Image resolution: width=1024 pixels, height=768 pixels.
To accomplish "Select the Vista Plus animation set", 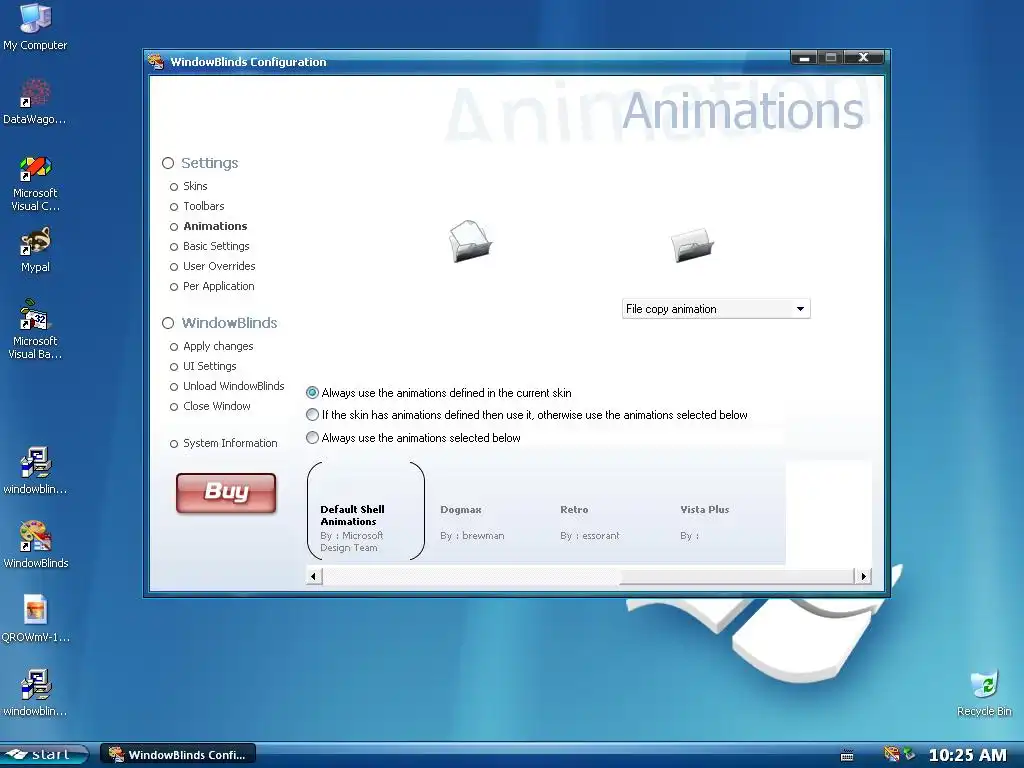I will pyautogui.click(x=705, y=522).
